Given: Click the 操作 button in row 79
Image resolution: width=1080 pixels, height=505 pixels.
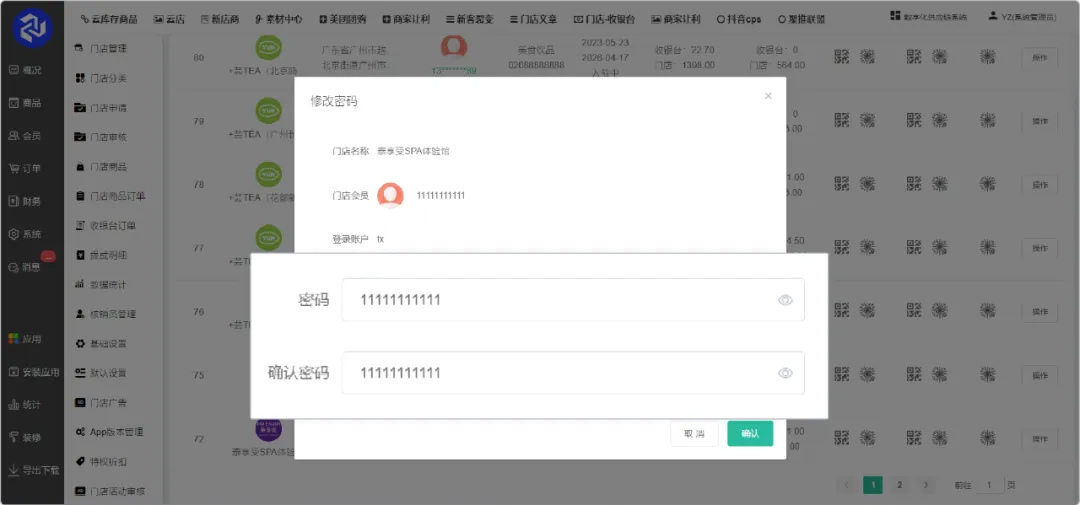Looking at the screenshot, I should tap(1039, 121).
